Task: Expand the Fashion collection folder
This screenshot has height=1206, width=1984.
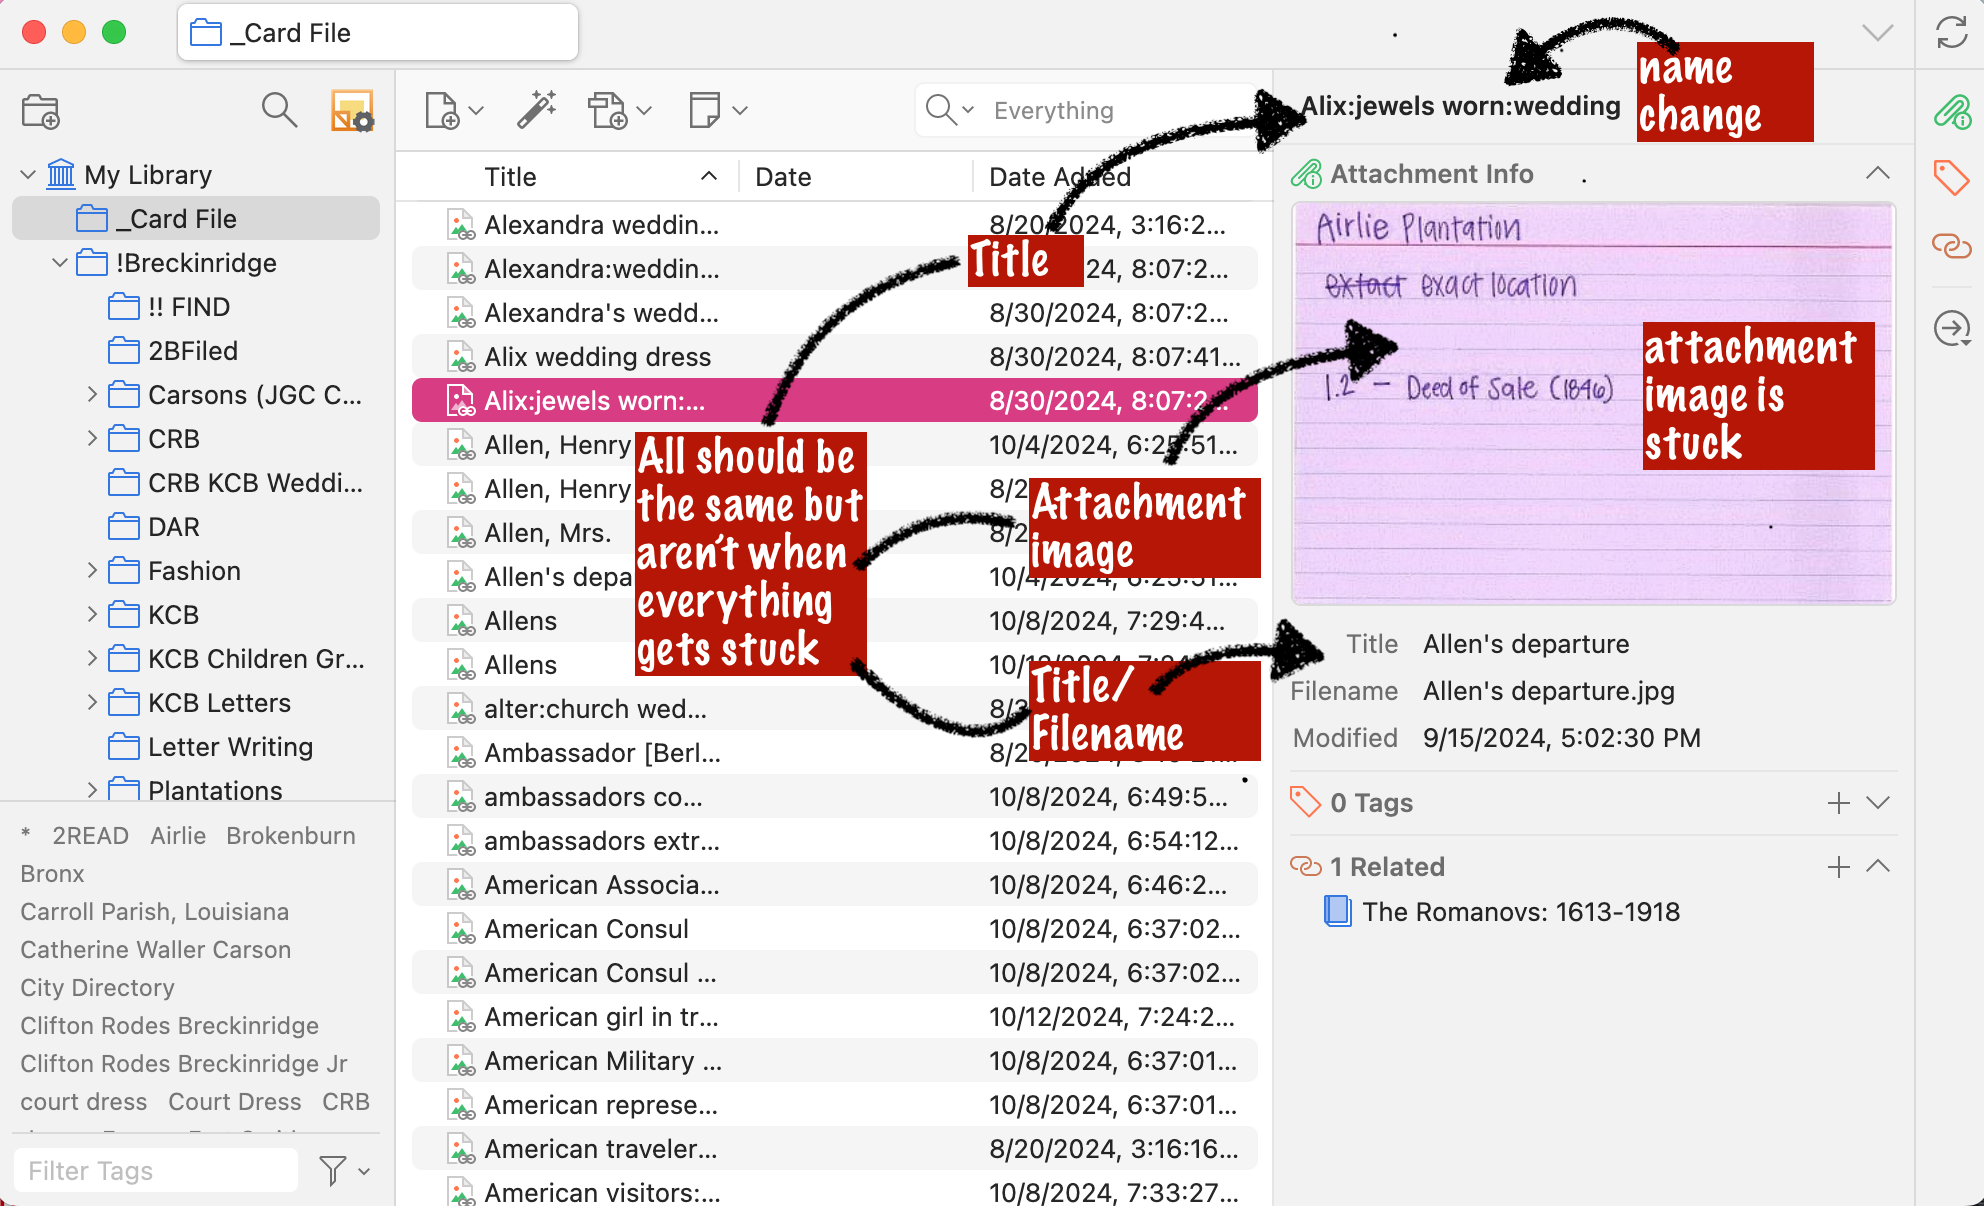Action: tap(92, 571)
